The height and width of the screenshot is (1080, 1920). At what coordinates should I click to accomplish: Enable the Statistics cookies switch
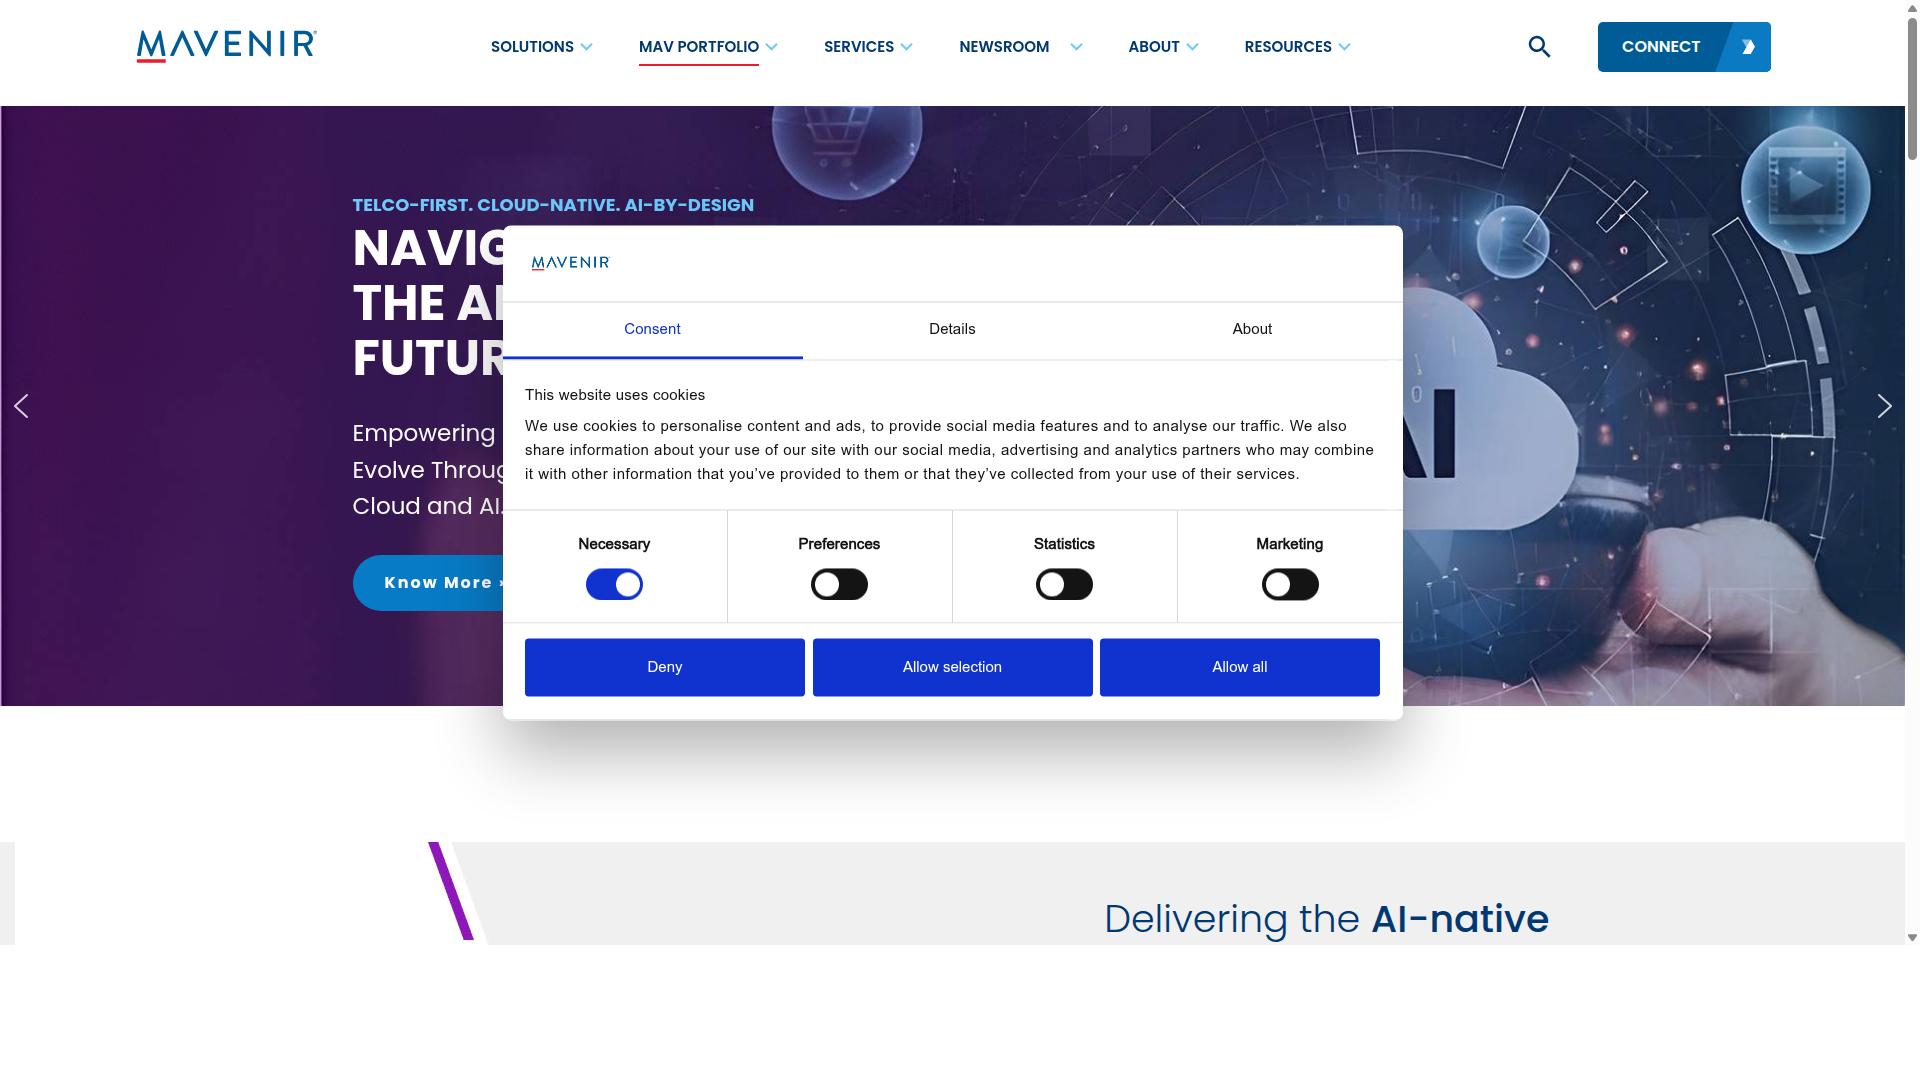pos(1064,584)
